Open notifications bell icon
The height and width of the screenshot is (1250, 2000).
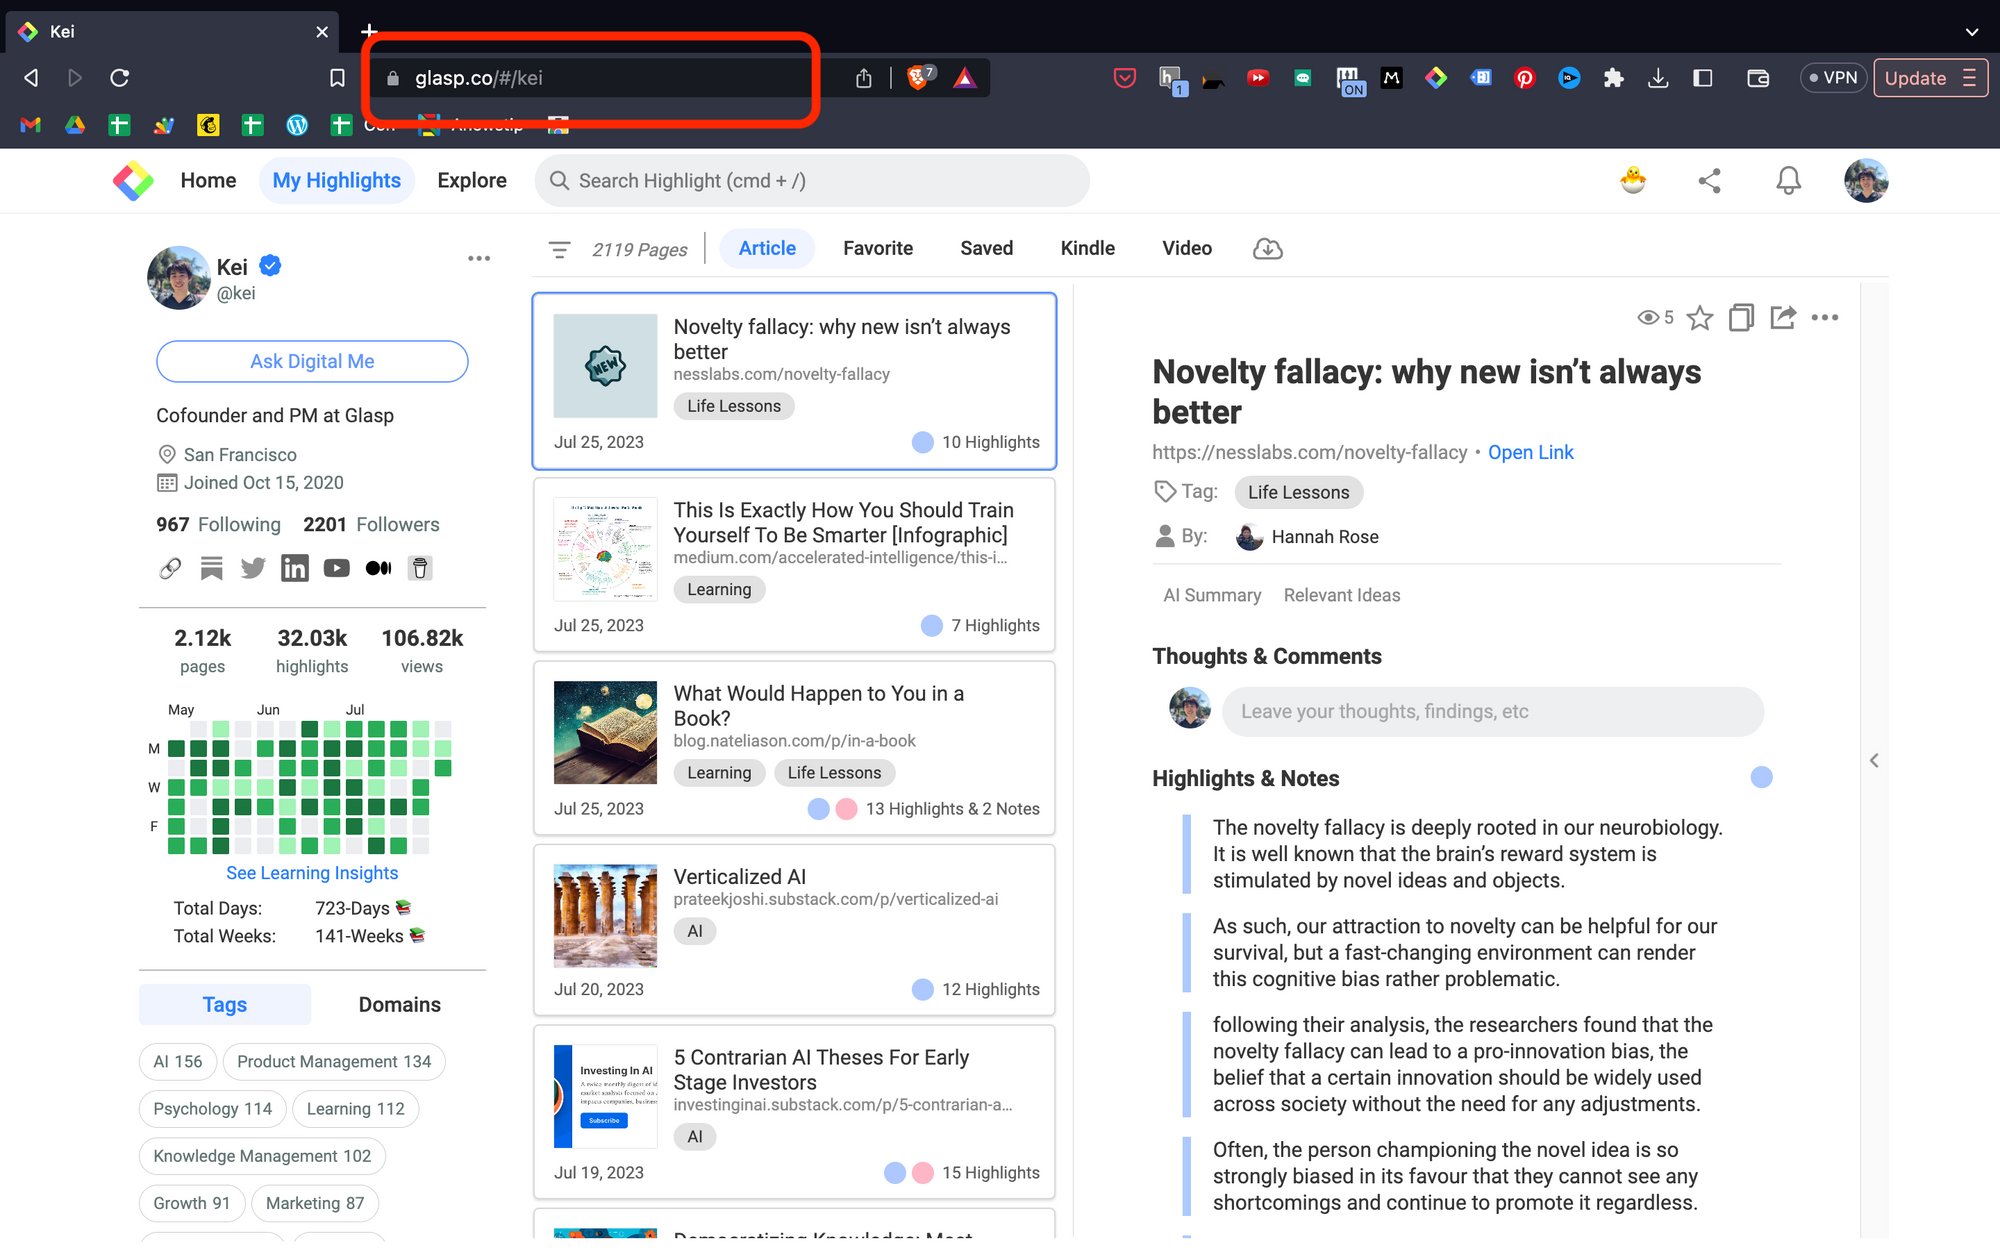1788,181
